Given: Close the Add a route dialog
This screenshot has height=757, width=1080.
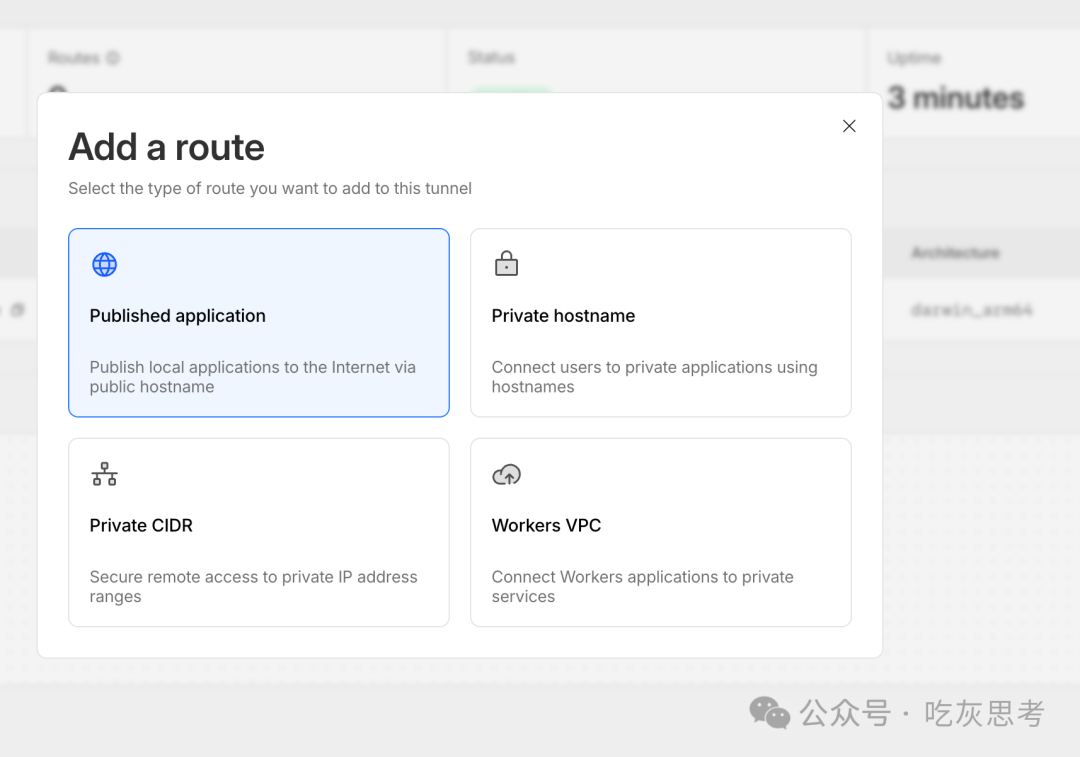Looking at the screenshot, I should [x=849, y=126].
